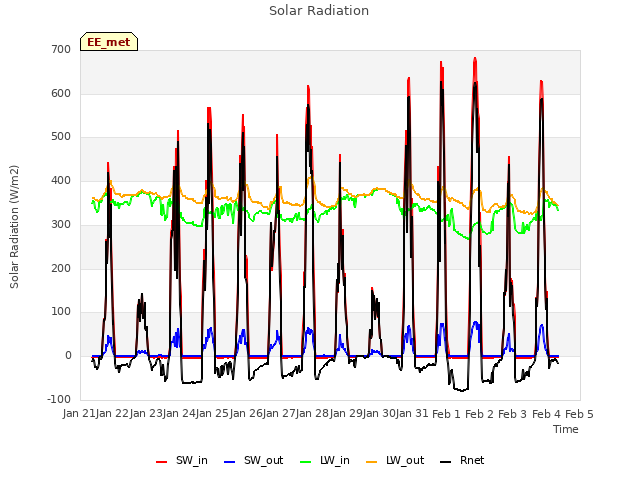Click the Jan 23 x-axis tick label
This screenshot has width=640, height=480.
146,413
